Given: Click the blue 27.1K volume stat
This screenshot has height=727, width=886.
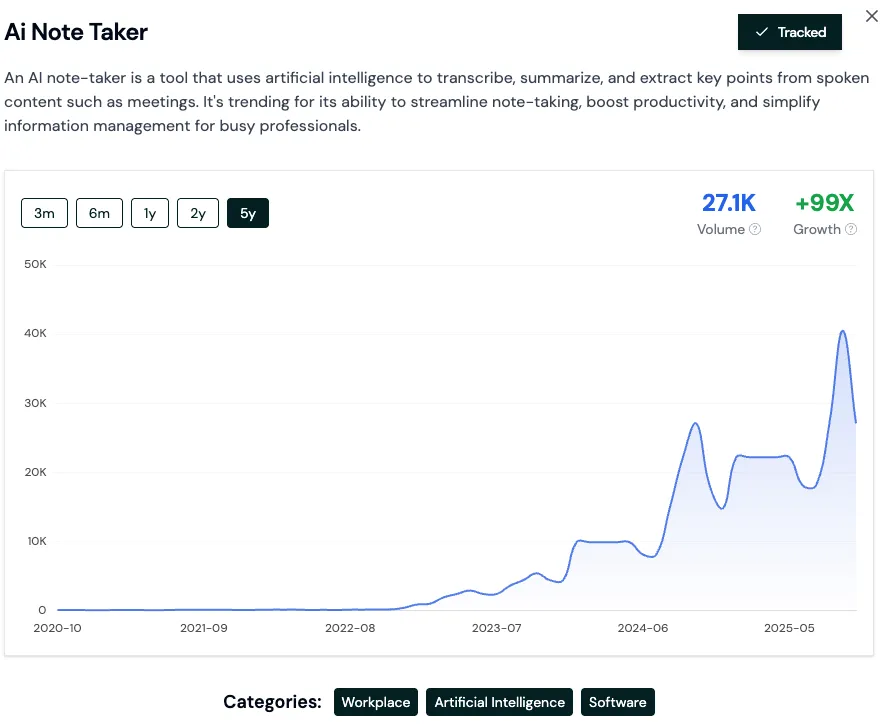Looking at the screenshot, I should point(728,202).
